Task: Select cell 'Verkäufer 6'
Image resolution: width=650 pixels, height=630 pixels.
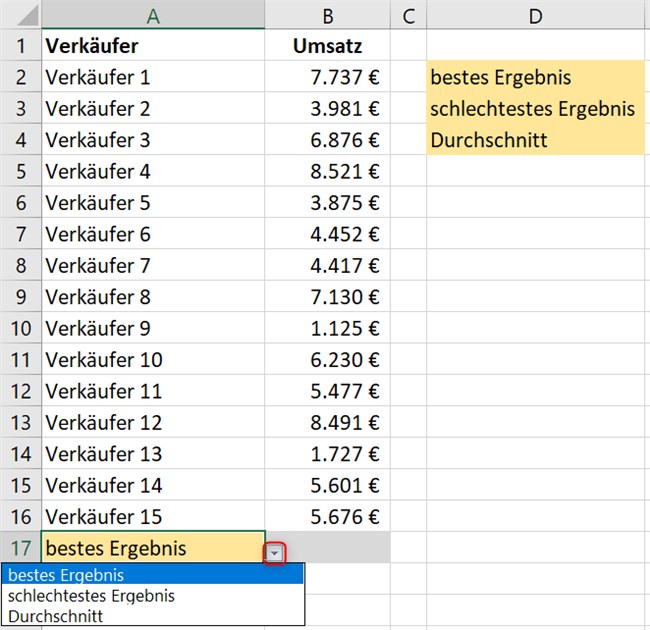Action: pos(153,234)
